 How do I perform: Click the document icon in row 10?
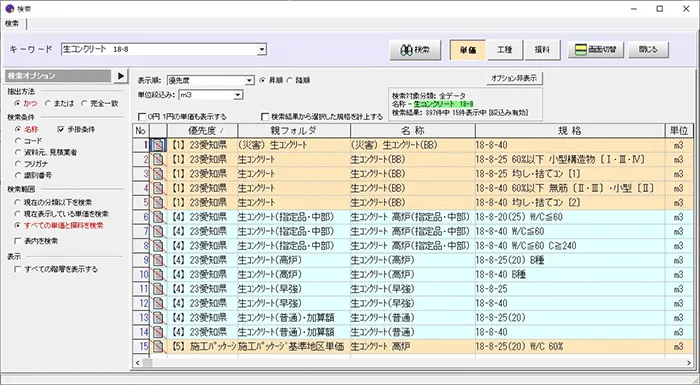click(158, 274)
